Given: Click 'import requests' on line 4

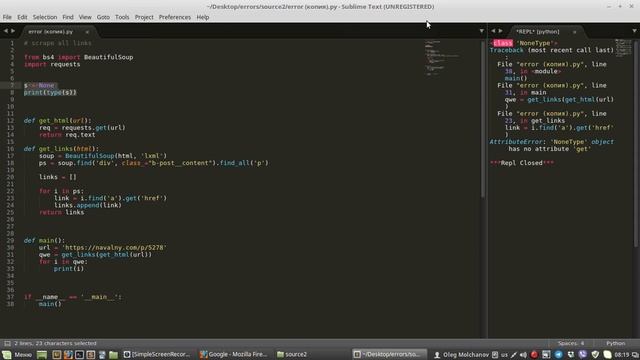Looking at the screenshot, I should pyautogui.click(x=52, y=64).
